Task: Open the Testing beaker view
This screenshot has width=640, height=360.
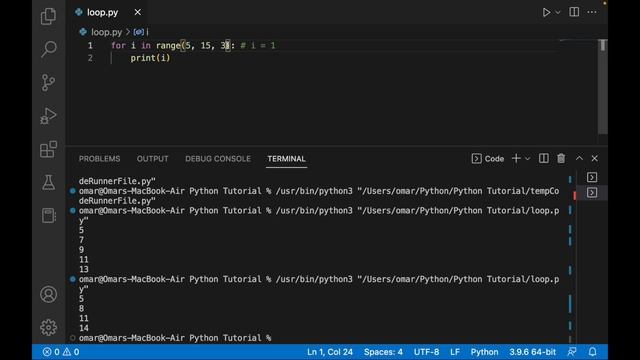Action: [48, 182]
